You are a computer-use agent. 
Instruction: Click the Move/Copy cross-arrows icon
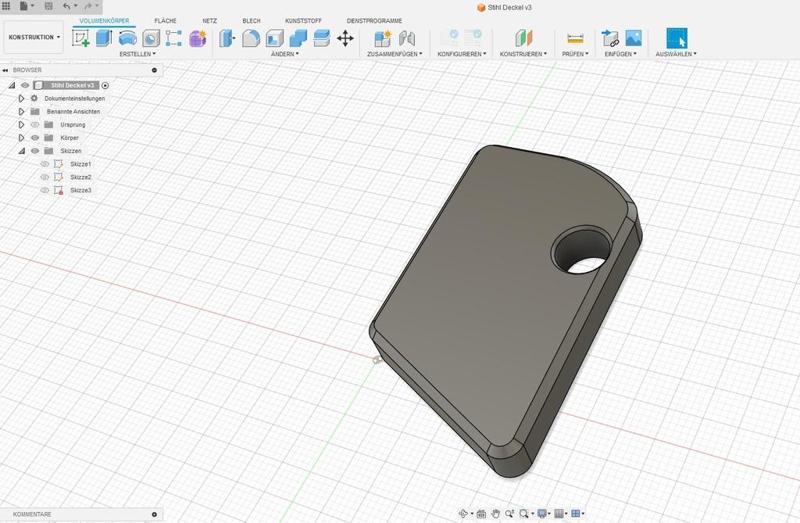pyautogui.click(x=346, y=38)
